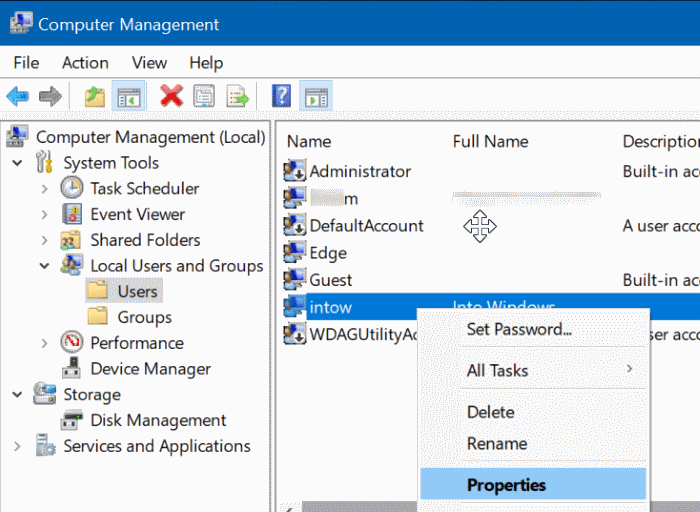This screenshot has width=700, height=512.
Task: Select the DefaultAccount user row
Action: 490,226
